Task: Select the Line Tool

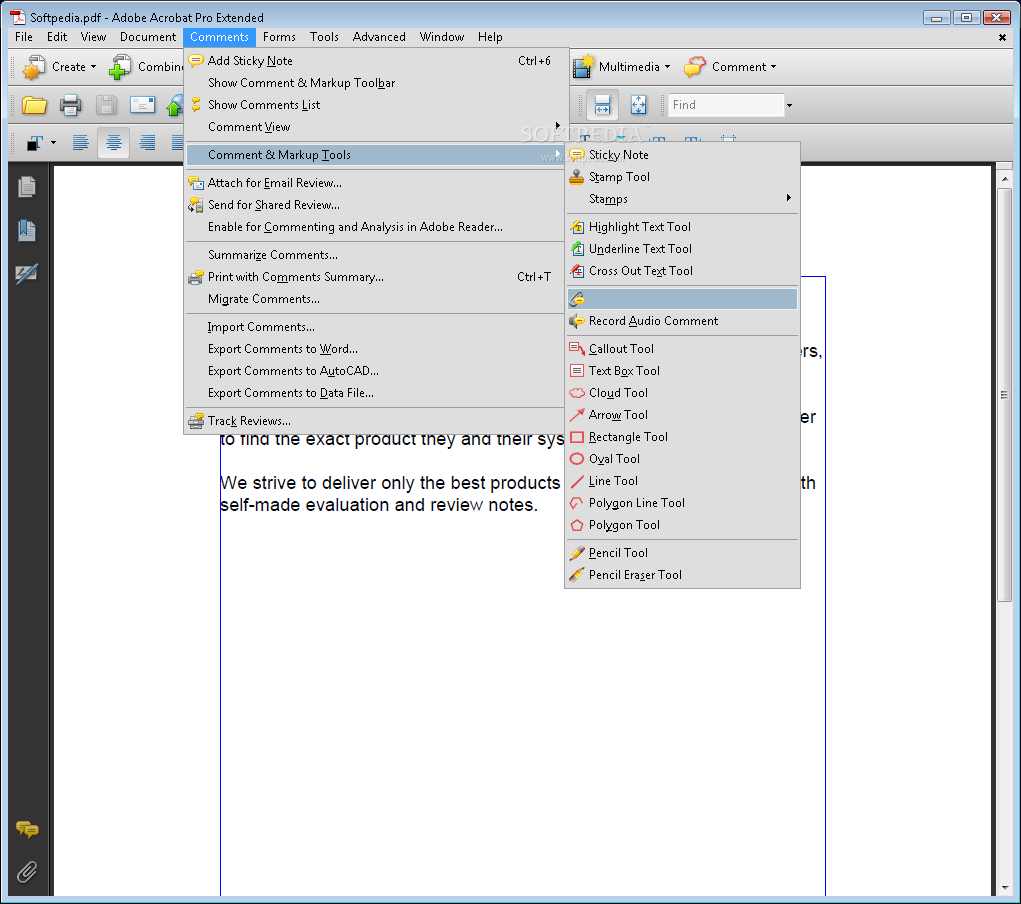Action: coord(682,481)
